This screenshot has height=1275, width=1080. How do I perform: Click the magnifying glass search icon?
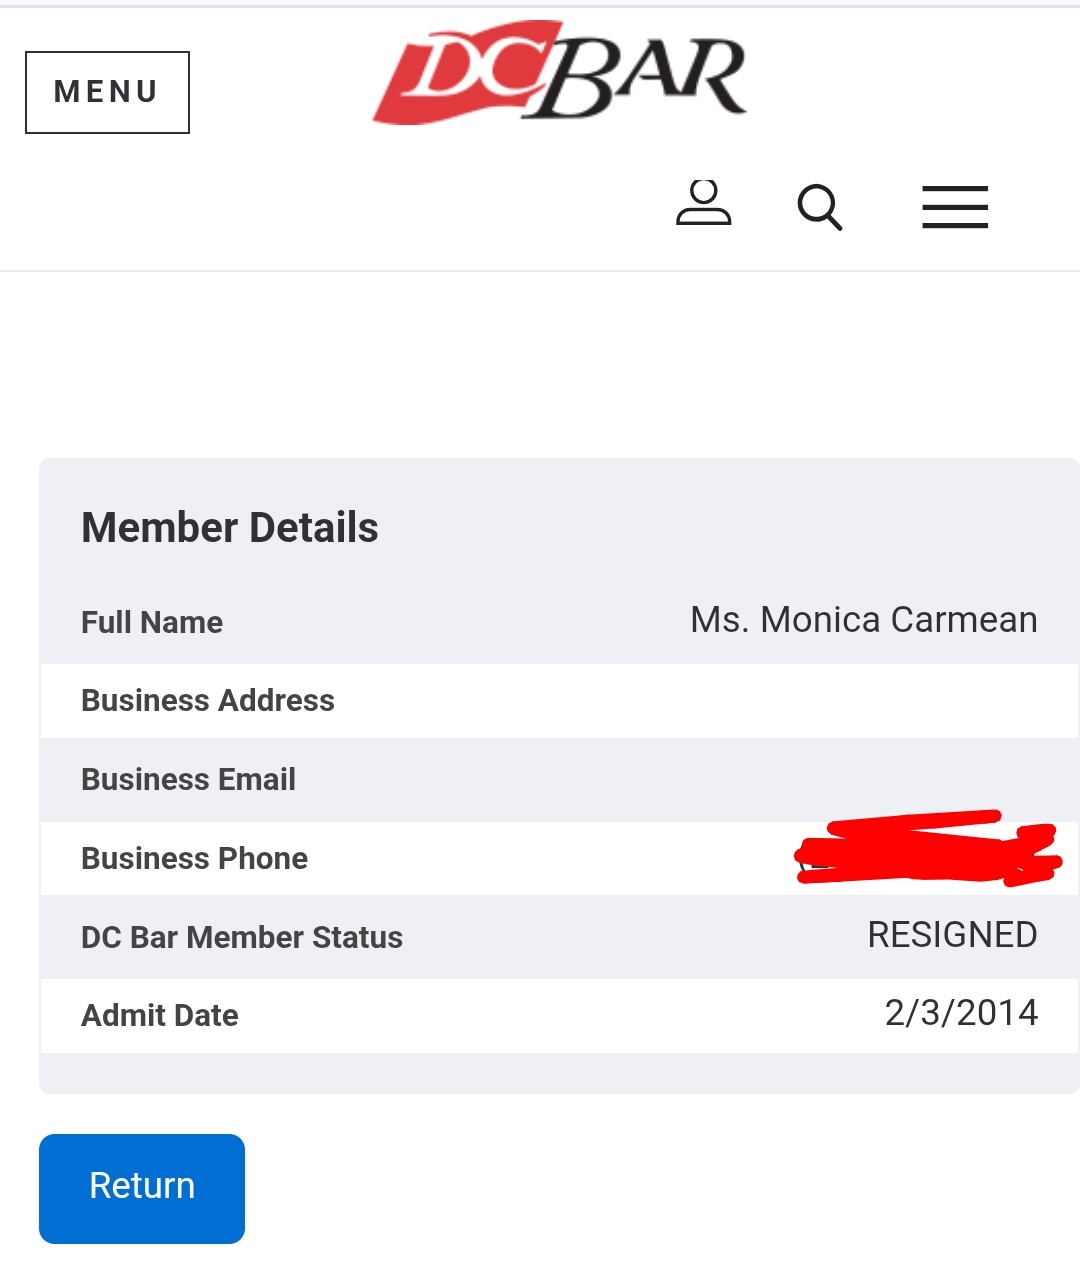point(820,207)
